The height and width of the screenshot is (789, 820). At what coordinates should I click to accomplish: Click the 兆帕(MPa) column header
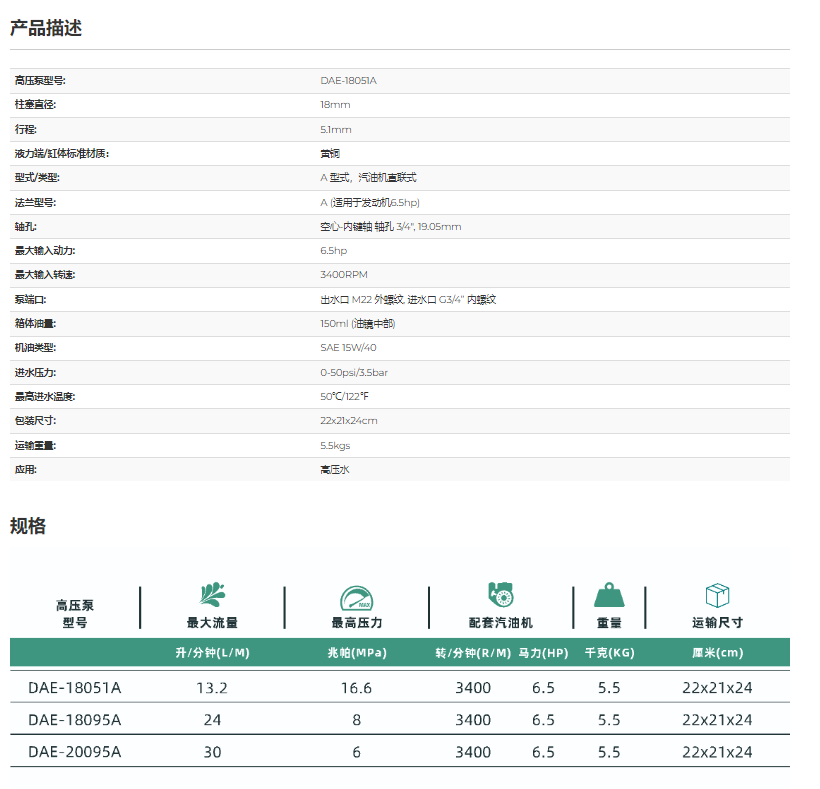point(357,653)
